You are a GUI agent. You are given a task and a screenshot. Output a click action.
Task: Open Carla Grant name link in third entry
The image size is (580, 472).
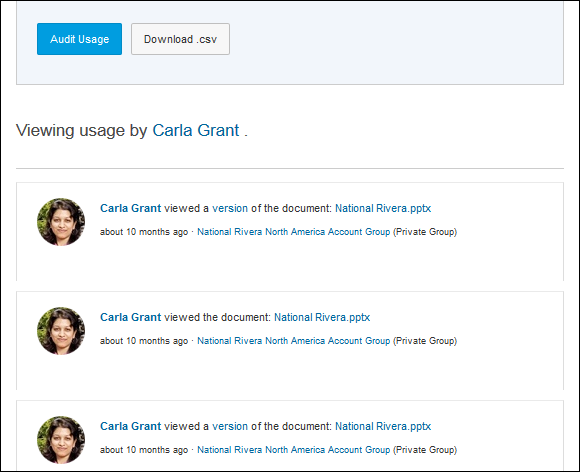(131, 426)
